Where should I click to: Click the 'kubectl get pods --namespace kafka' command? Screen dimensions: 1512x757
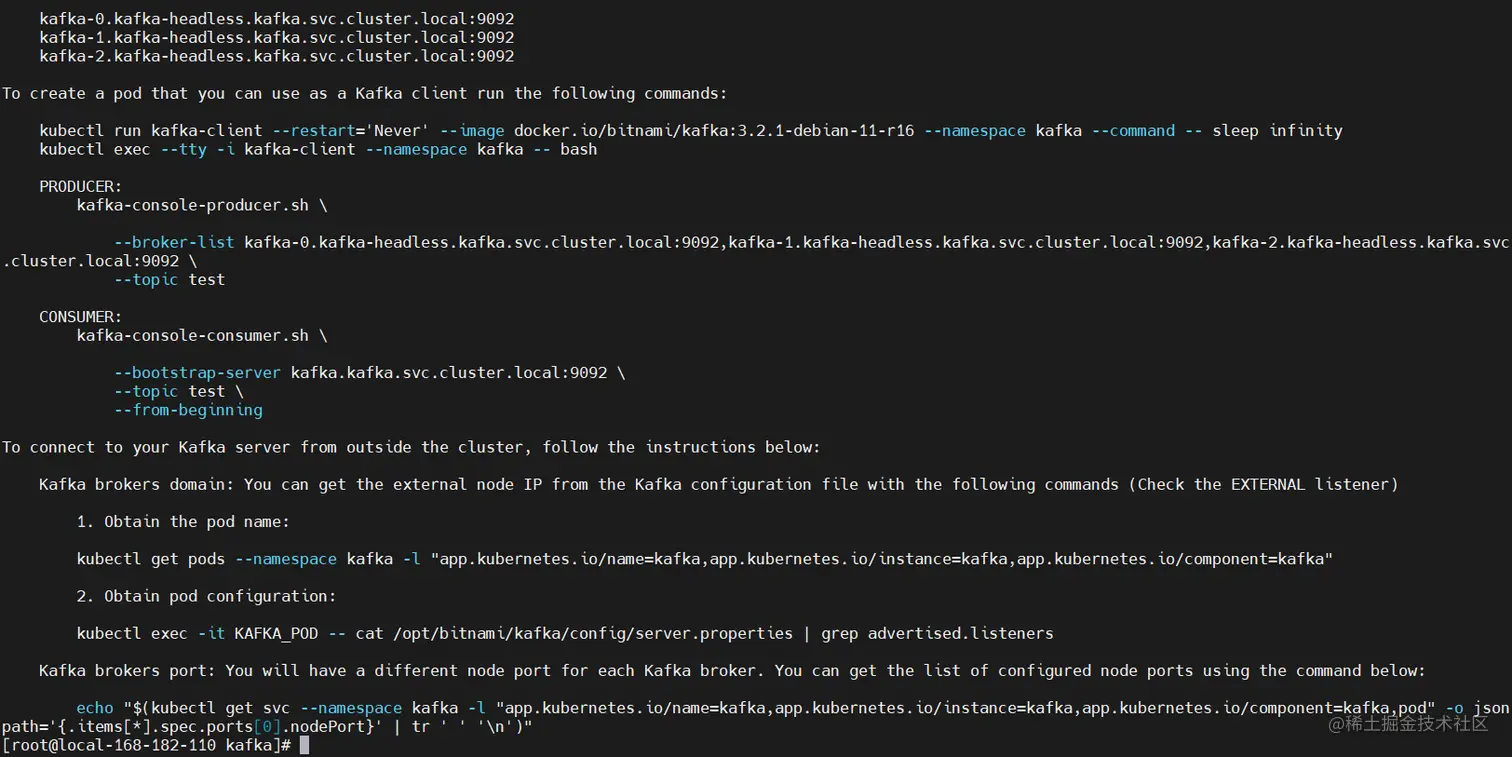pyautogui.click(x=705, y=559)
